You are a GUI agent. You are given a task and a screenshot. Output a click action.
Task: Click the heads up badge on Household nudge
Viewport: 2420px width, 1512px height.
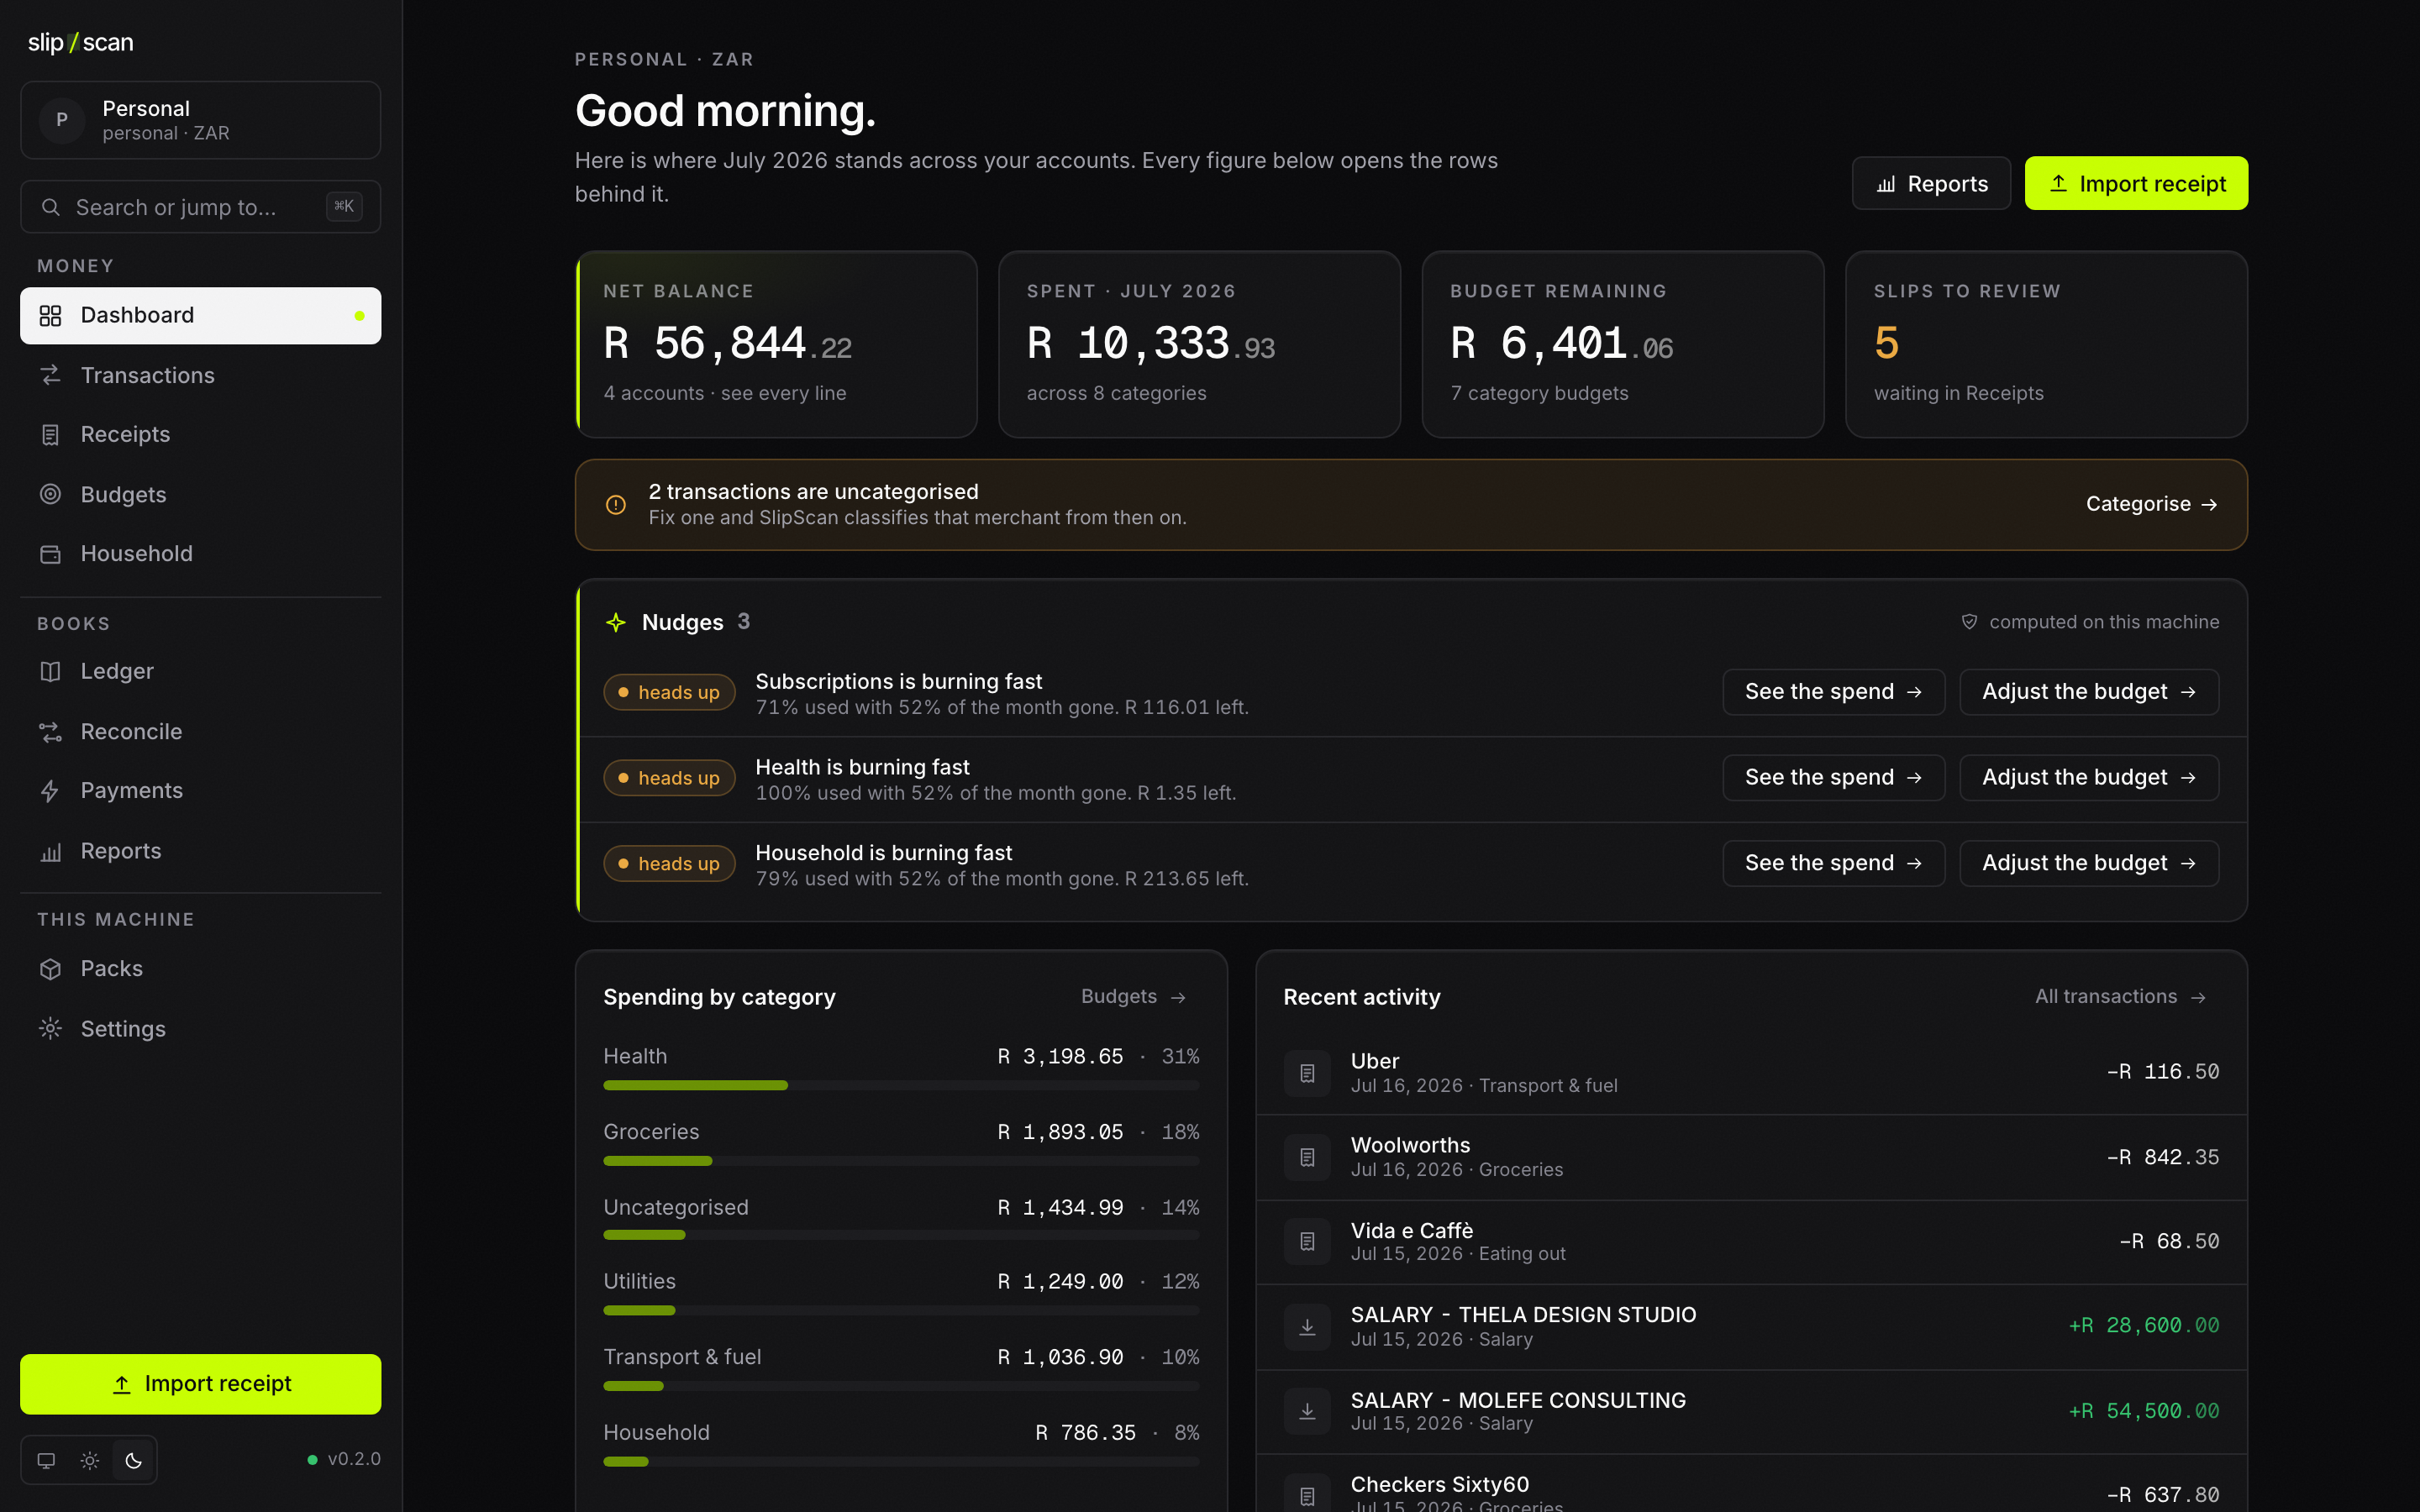tap(669, 863)
